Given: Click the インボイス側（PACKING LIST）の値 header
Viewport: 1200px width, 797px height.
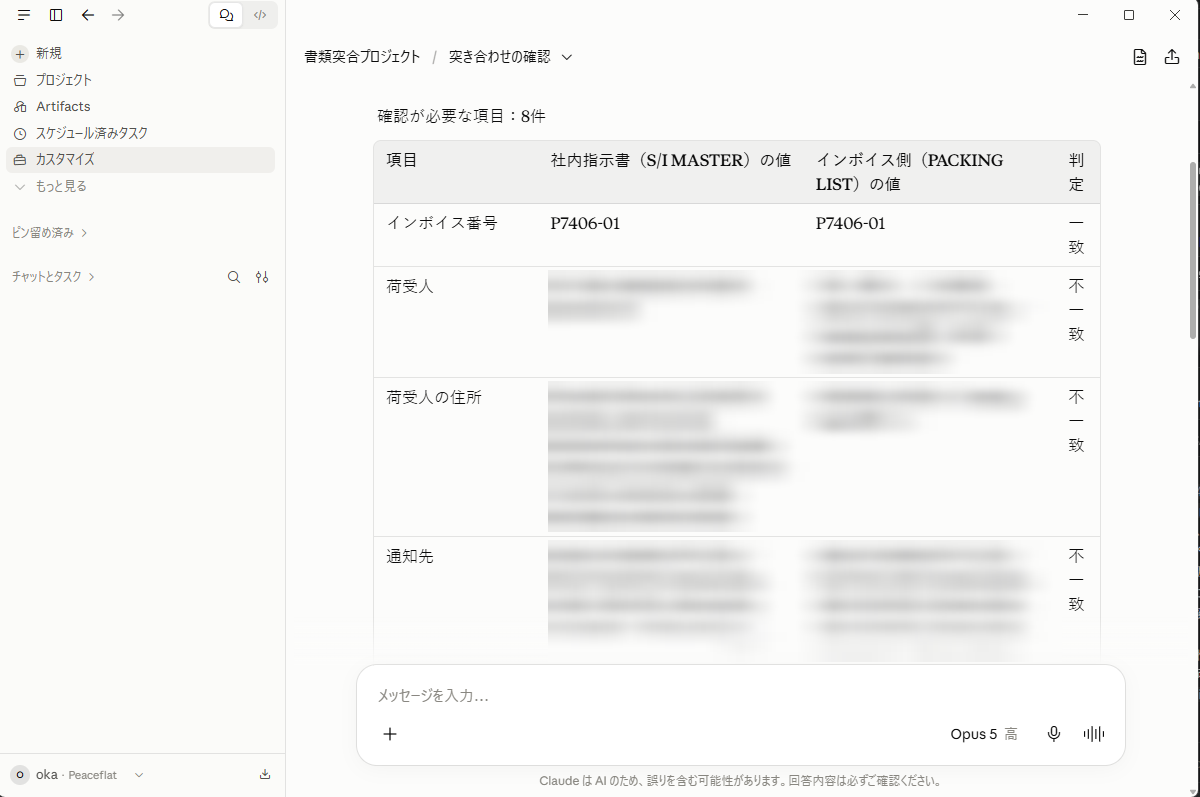Looking at the screenshot, I should 909,172.
